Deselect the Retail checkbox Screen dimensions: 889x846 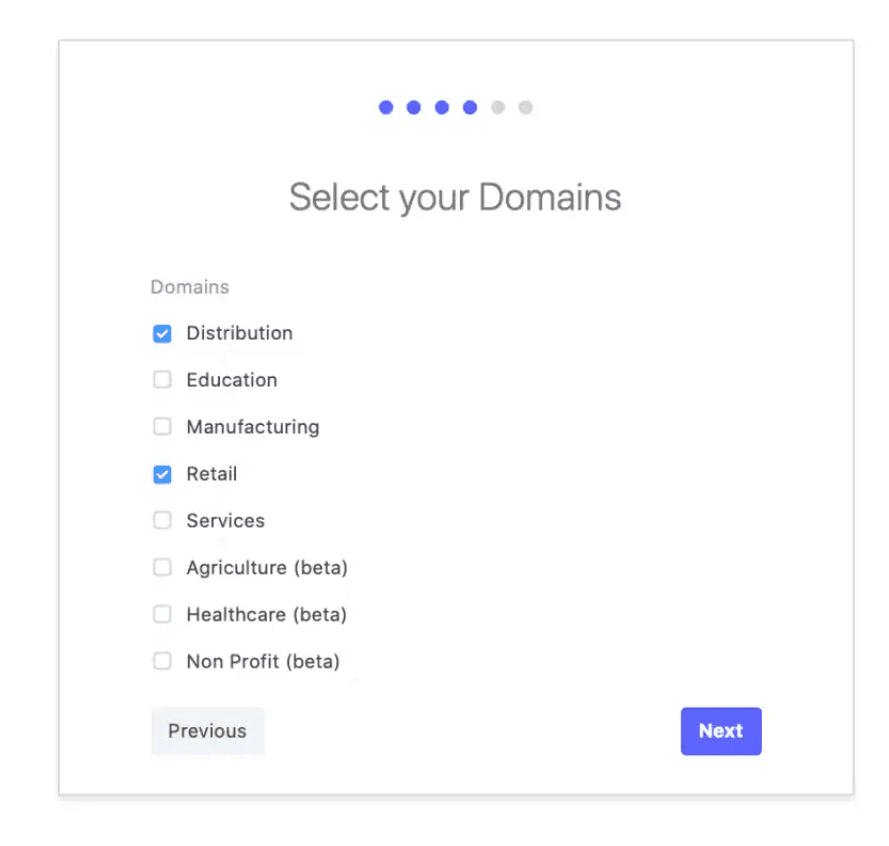pyautogui.click(x=162, y=474)
